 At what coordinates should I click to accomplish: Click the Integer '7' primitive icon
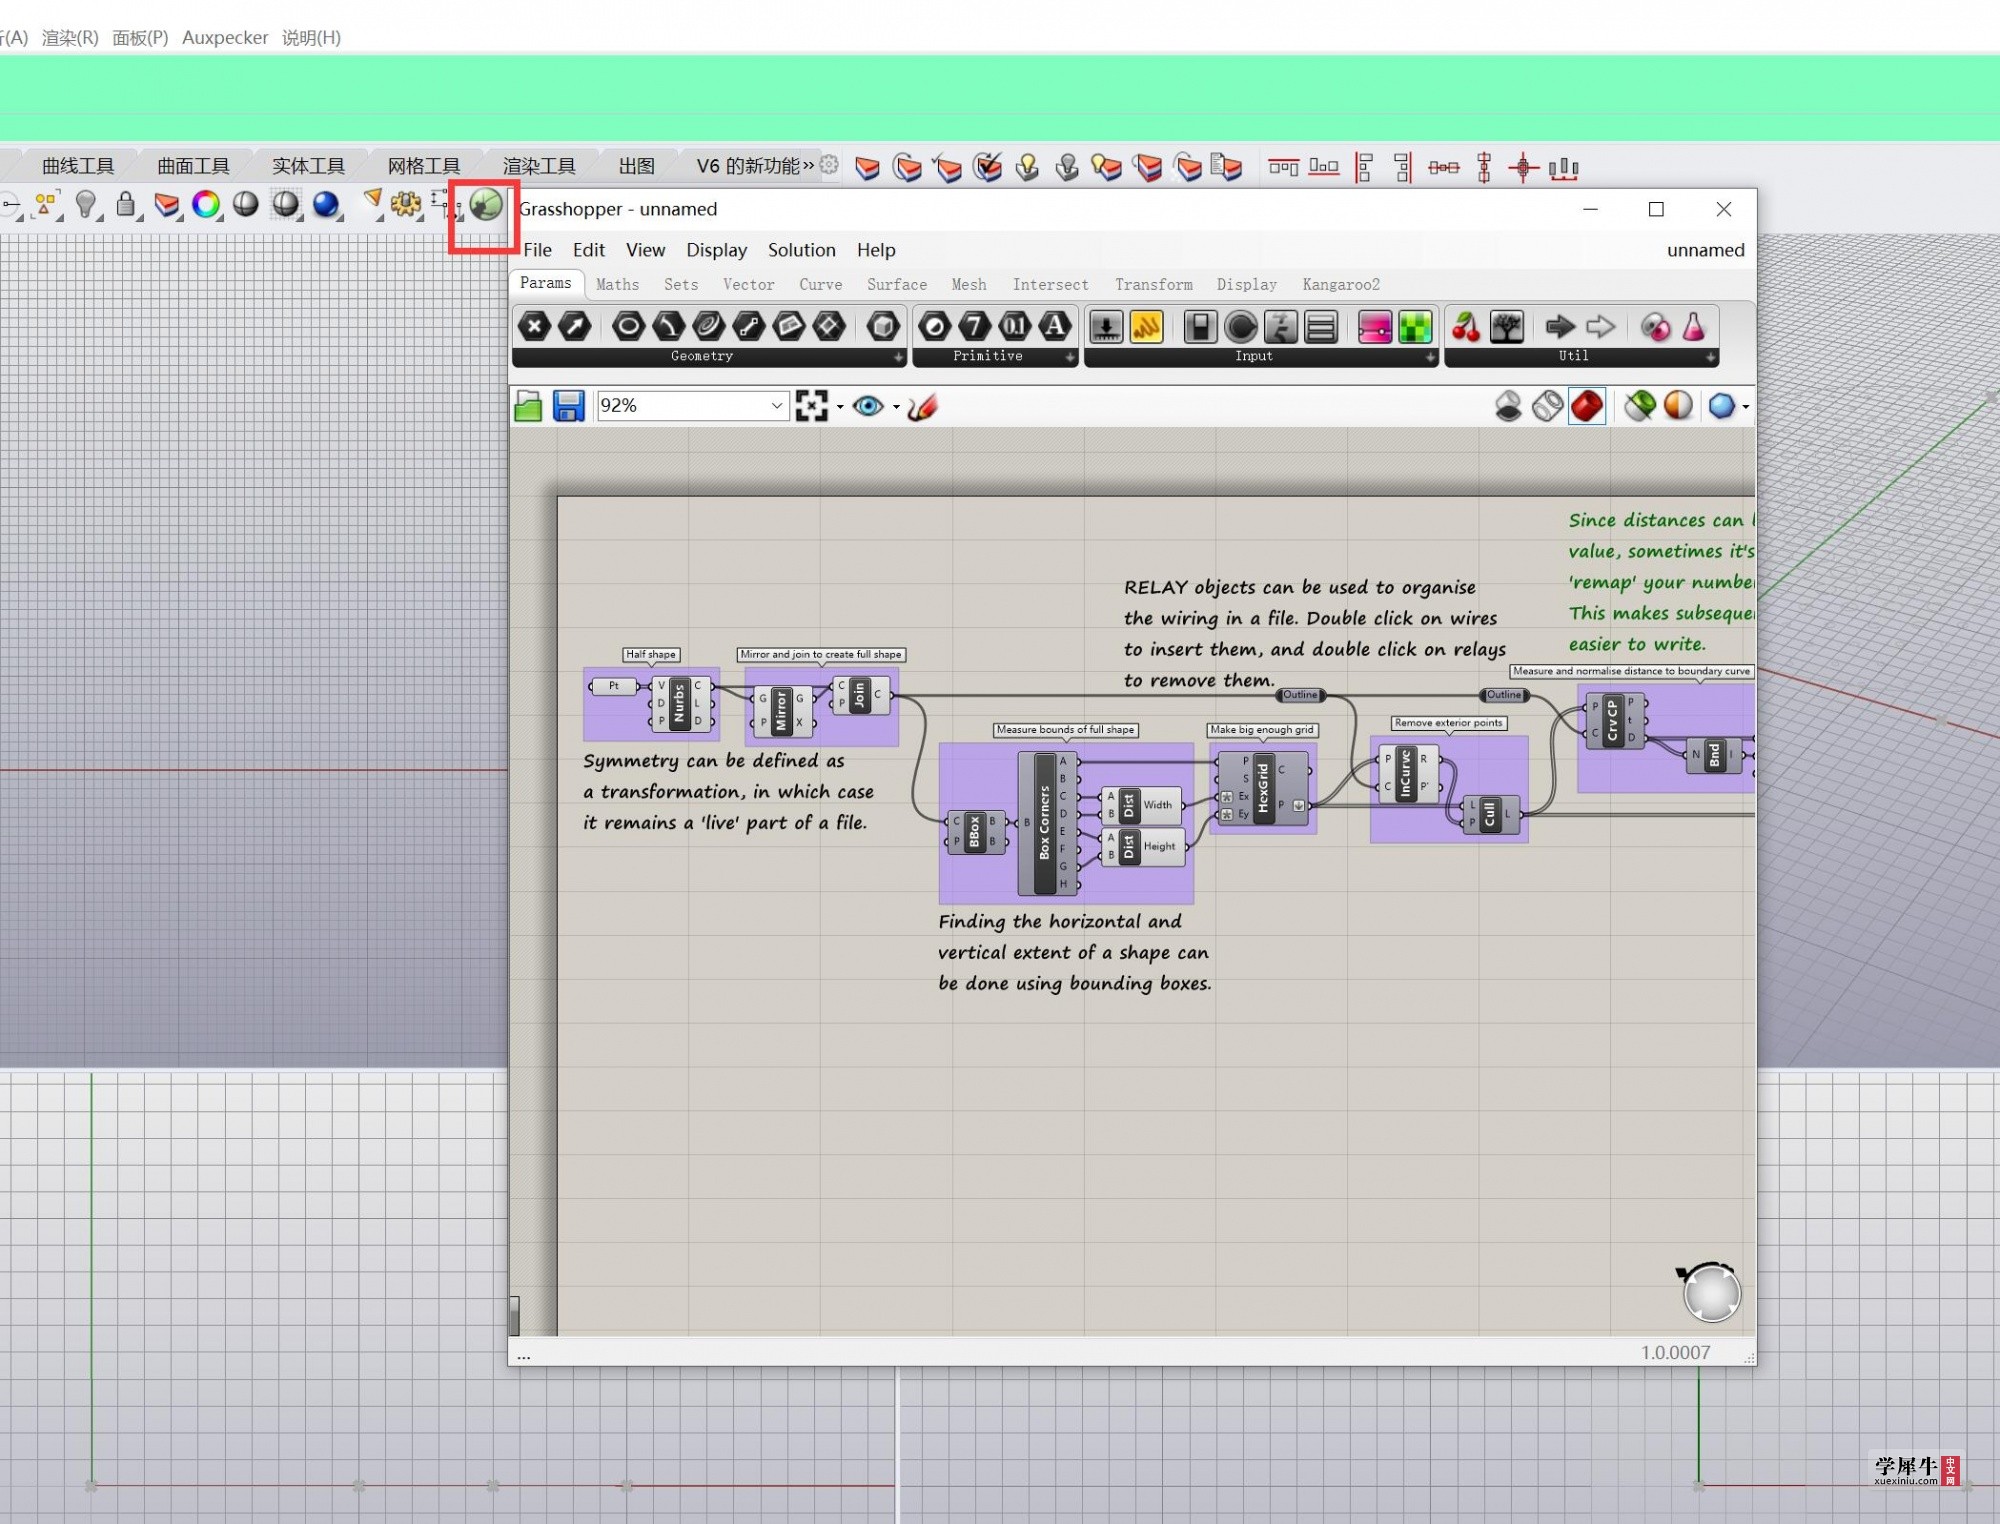[975, 326]
